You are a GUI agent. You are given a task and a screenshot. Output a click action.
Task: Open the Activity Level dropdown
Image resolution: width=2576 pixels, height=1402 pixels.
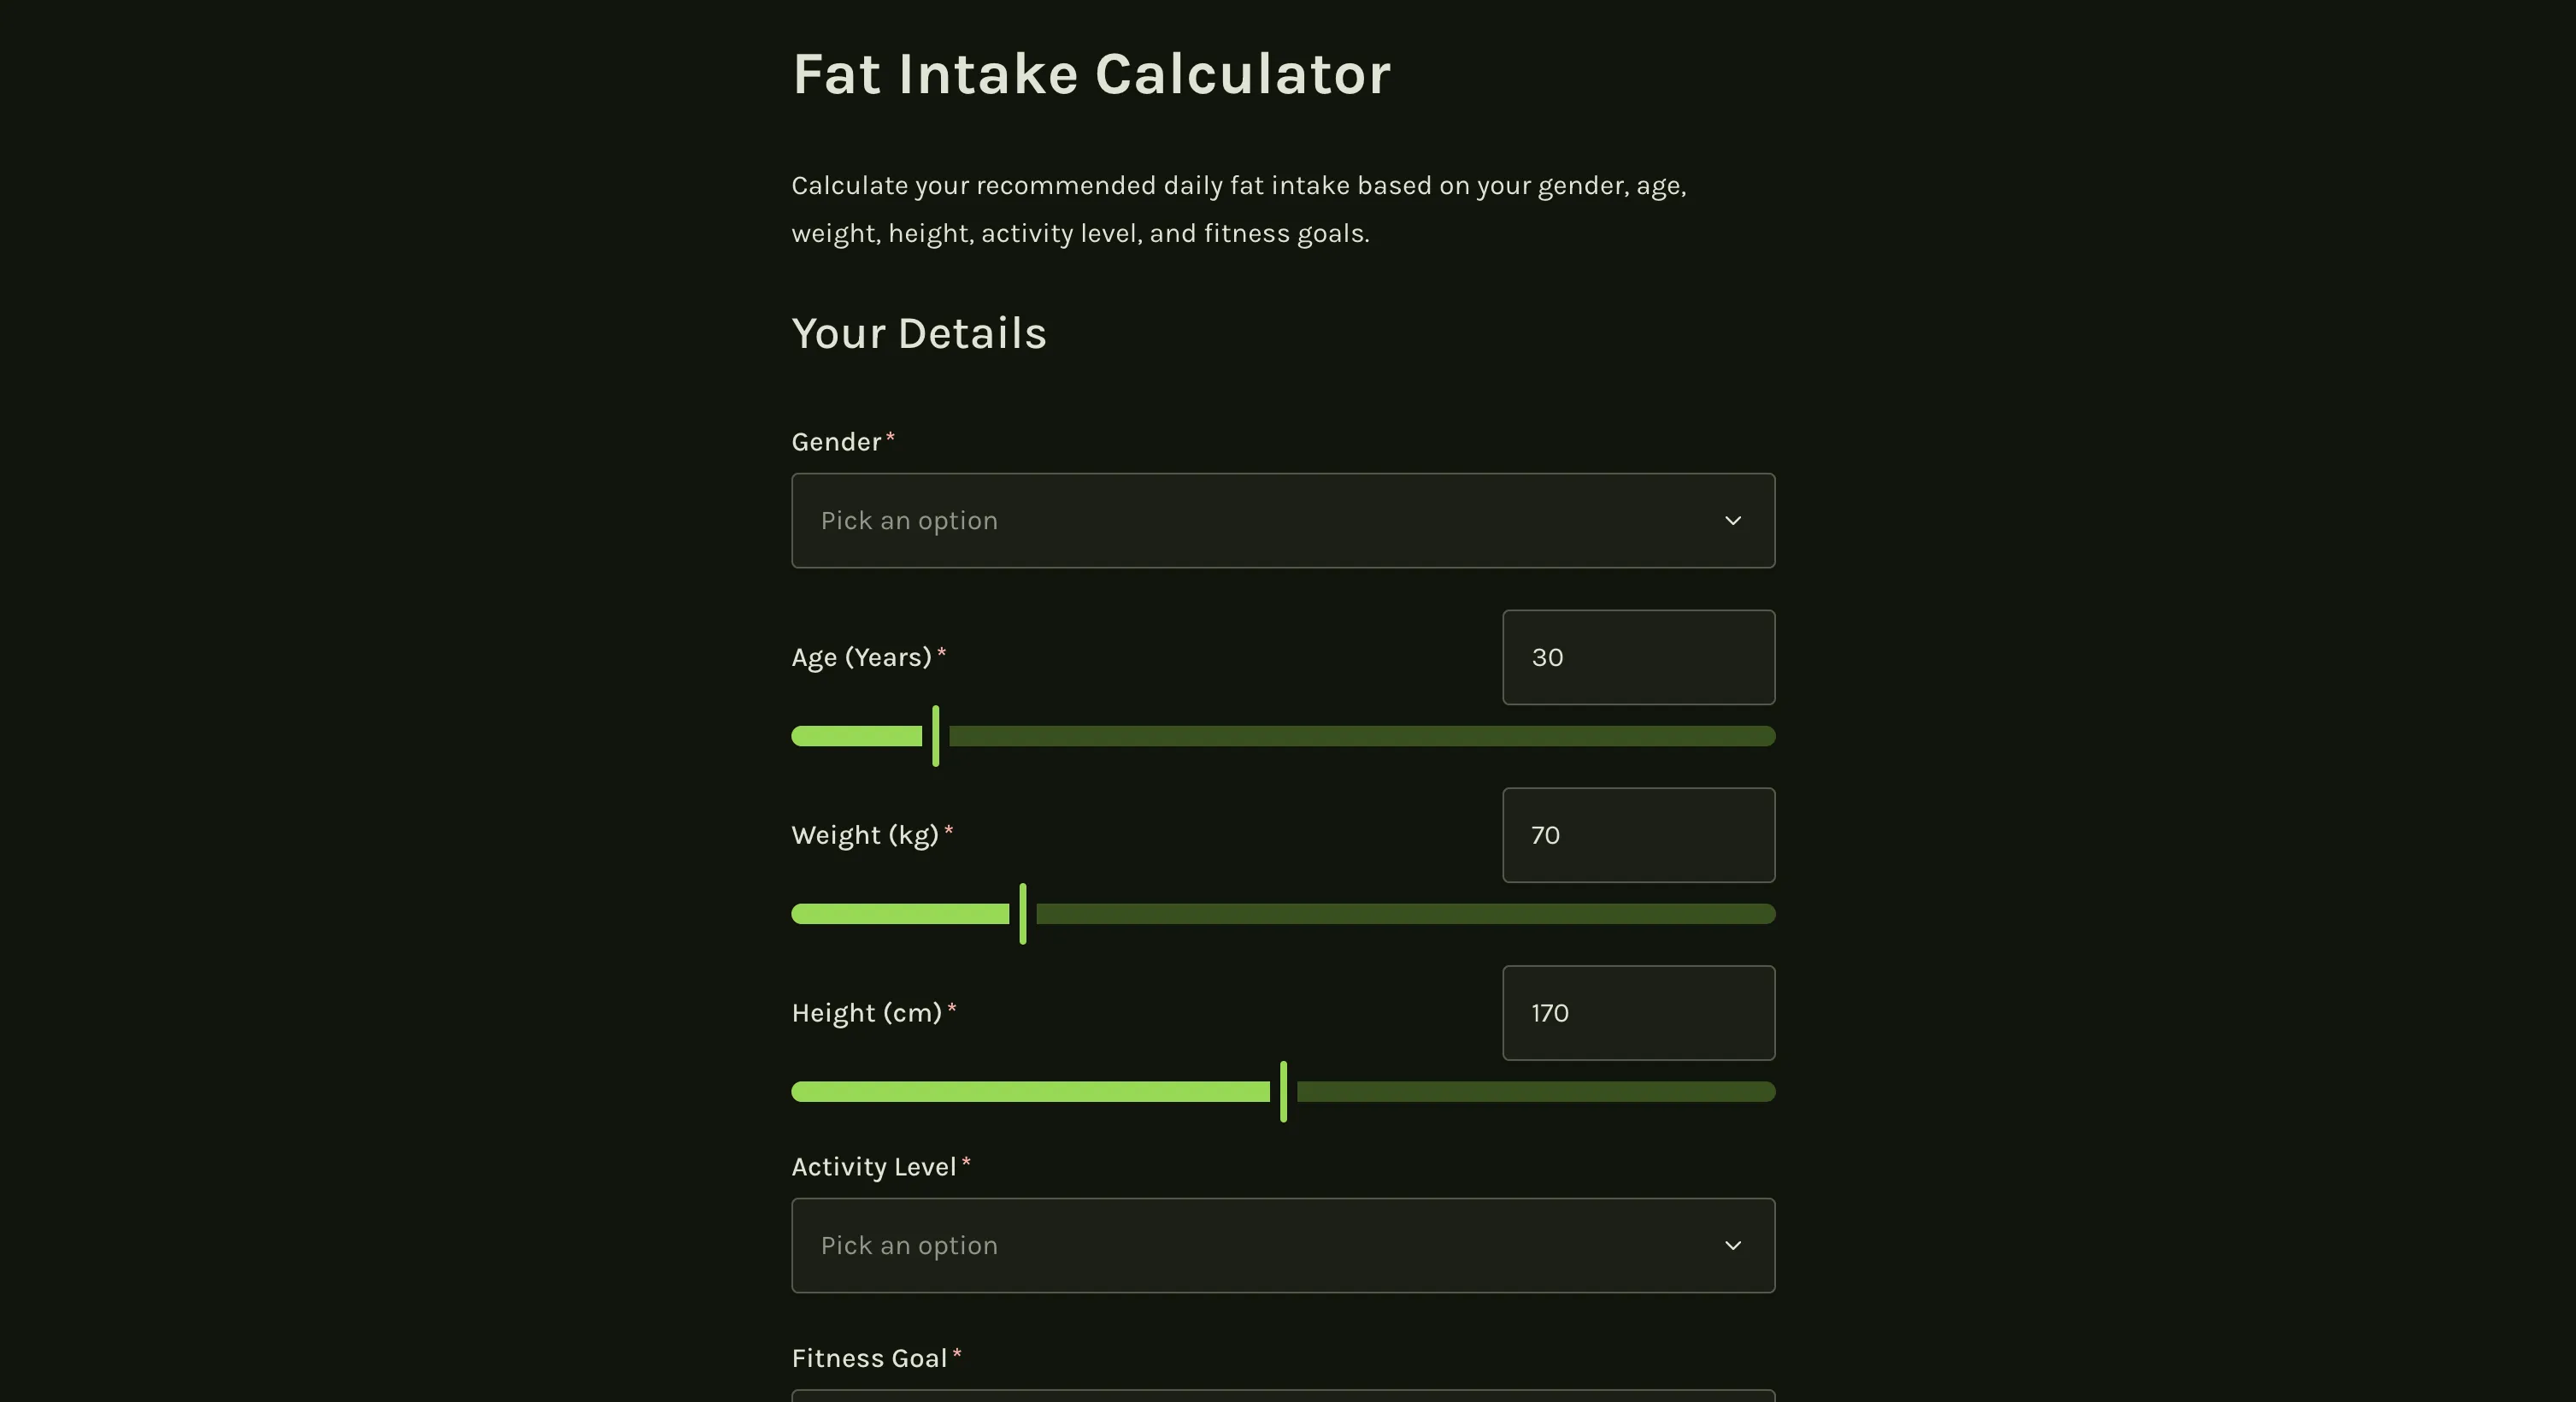pyautogui.click(x=1283, y=1245)
